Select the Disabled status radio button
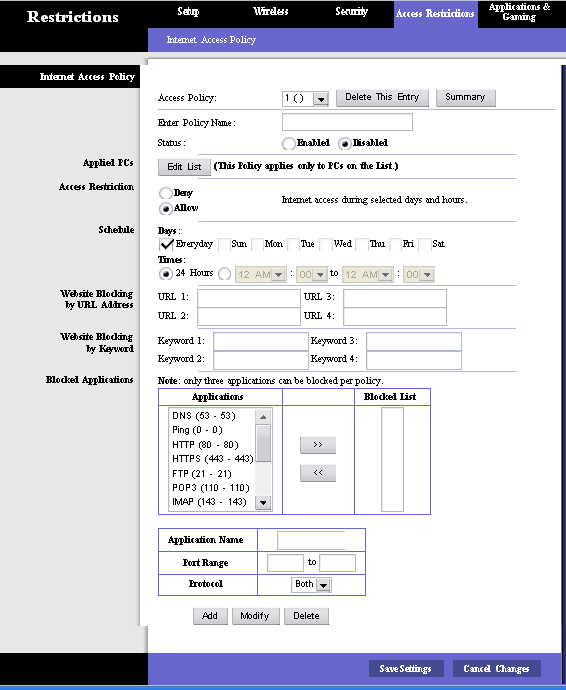Viewport: 566px width, 690px height. click(x=345, y=143)
